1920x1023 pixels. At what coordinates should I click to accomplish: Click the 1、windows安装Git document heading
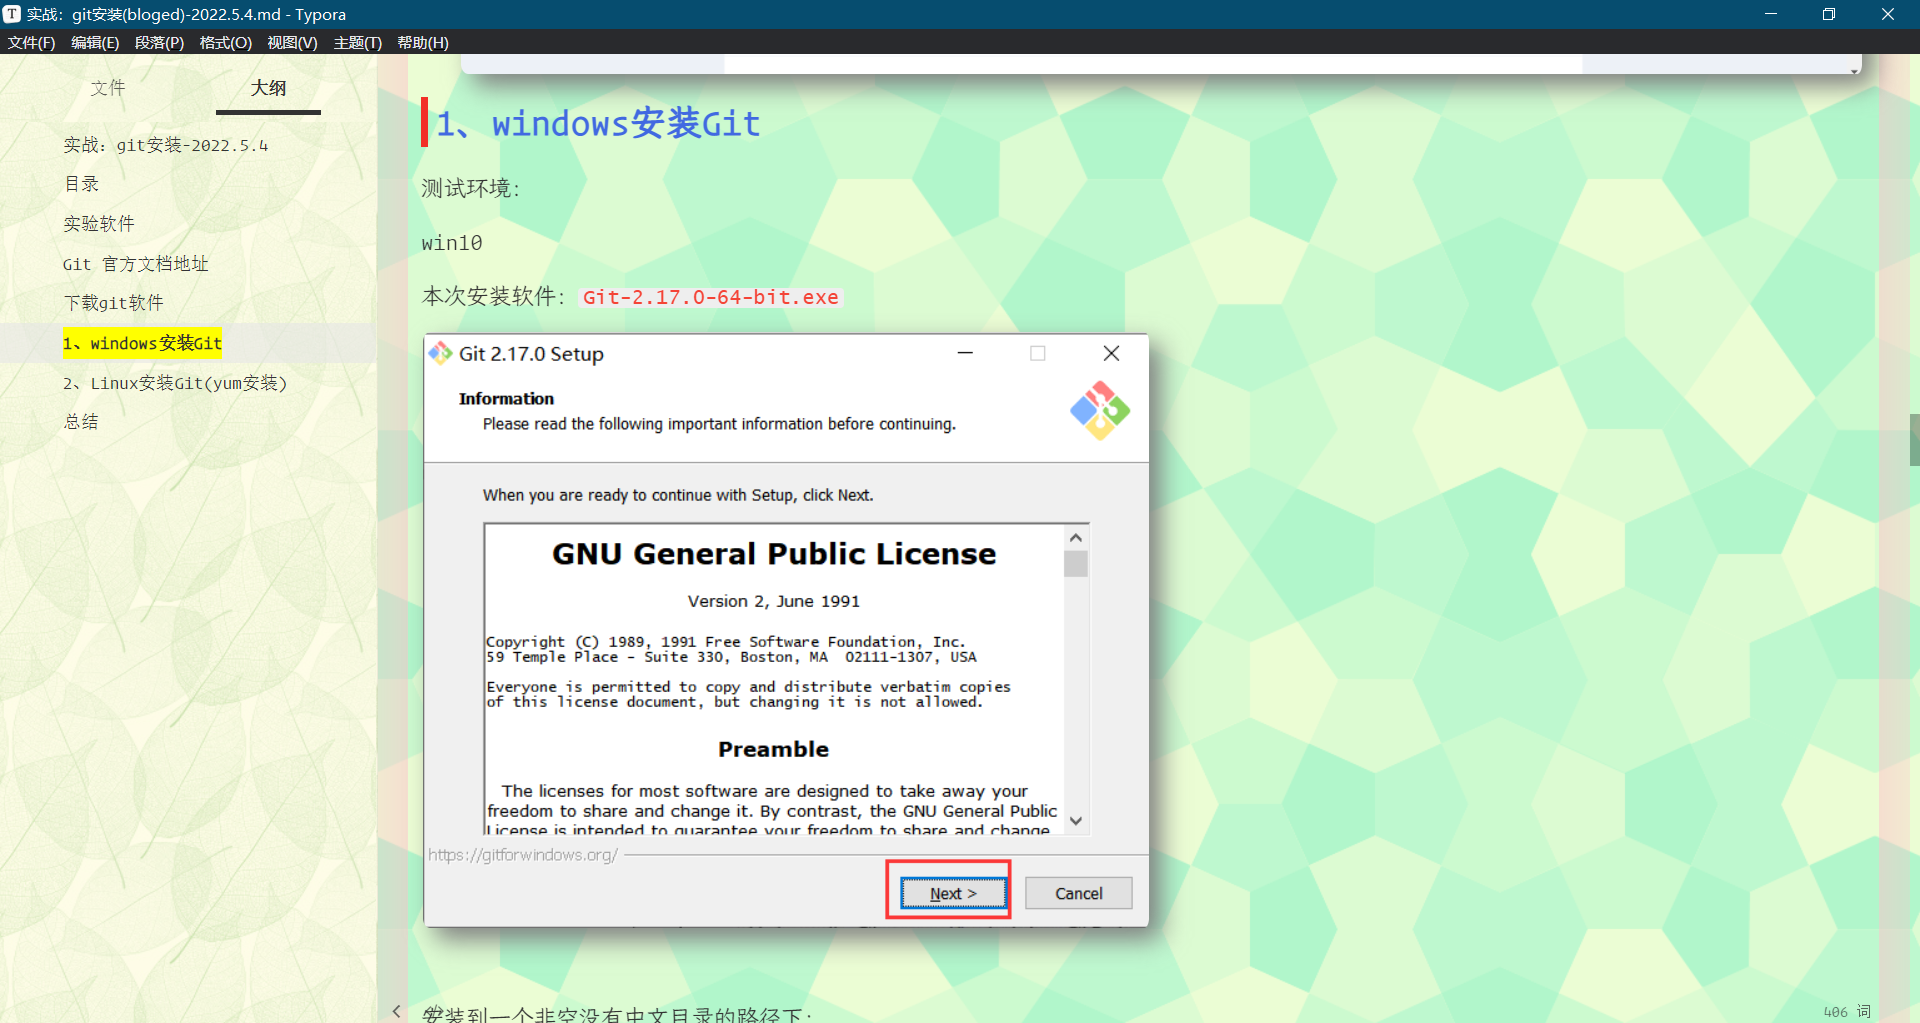(598, 124)
